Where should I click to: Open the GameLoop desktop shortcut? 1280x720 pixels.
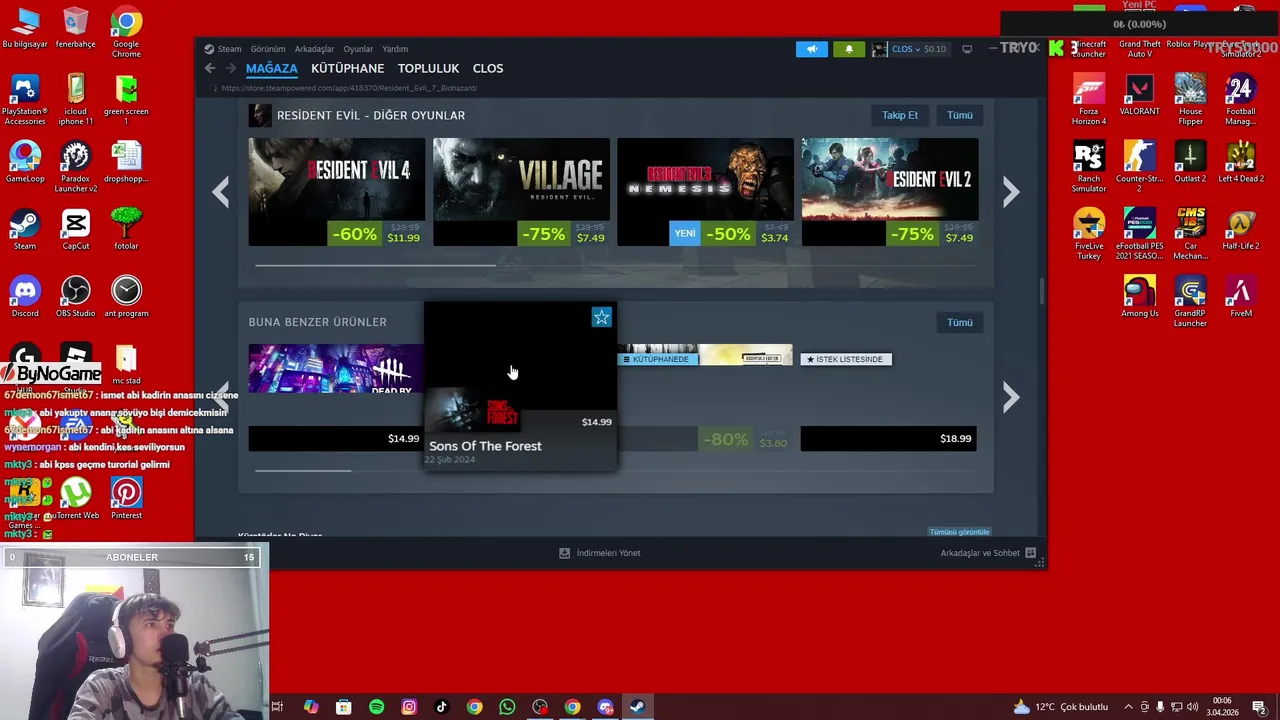(x=25, y=163)
